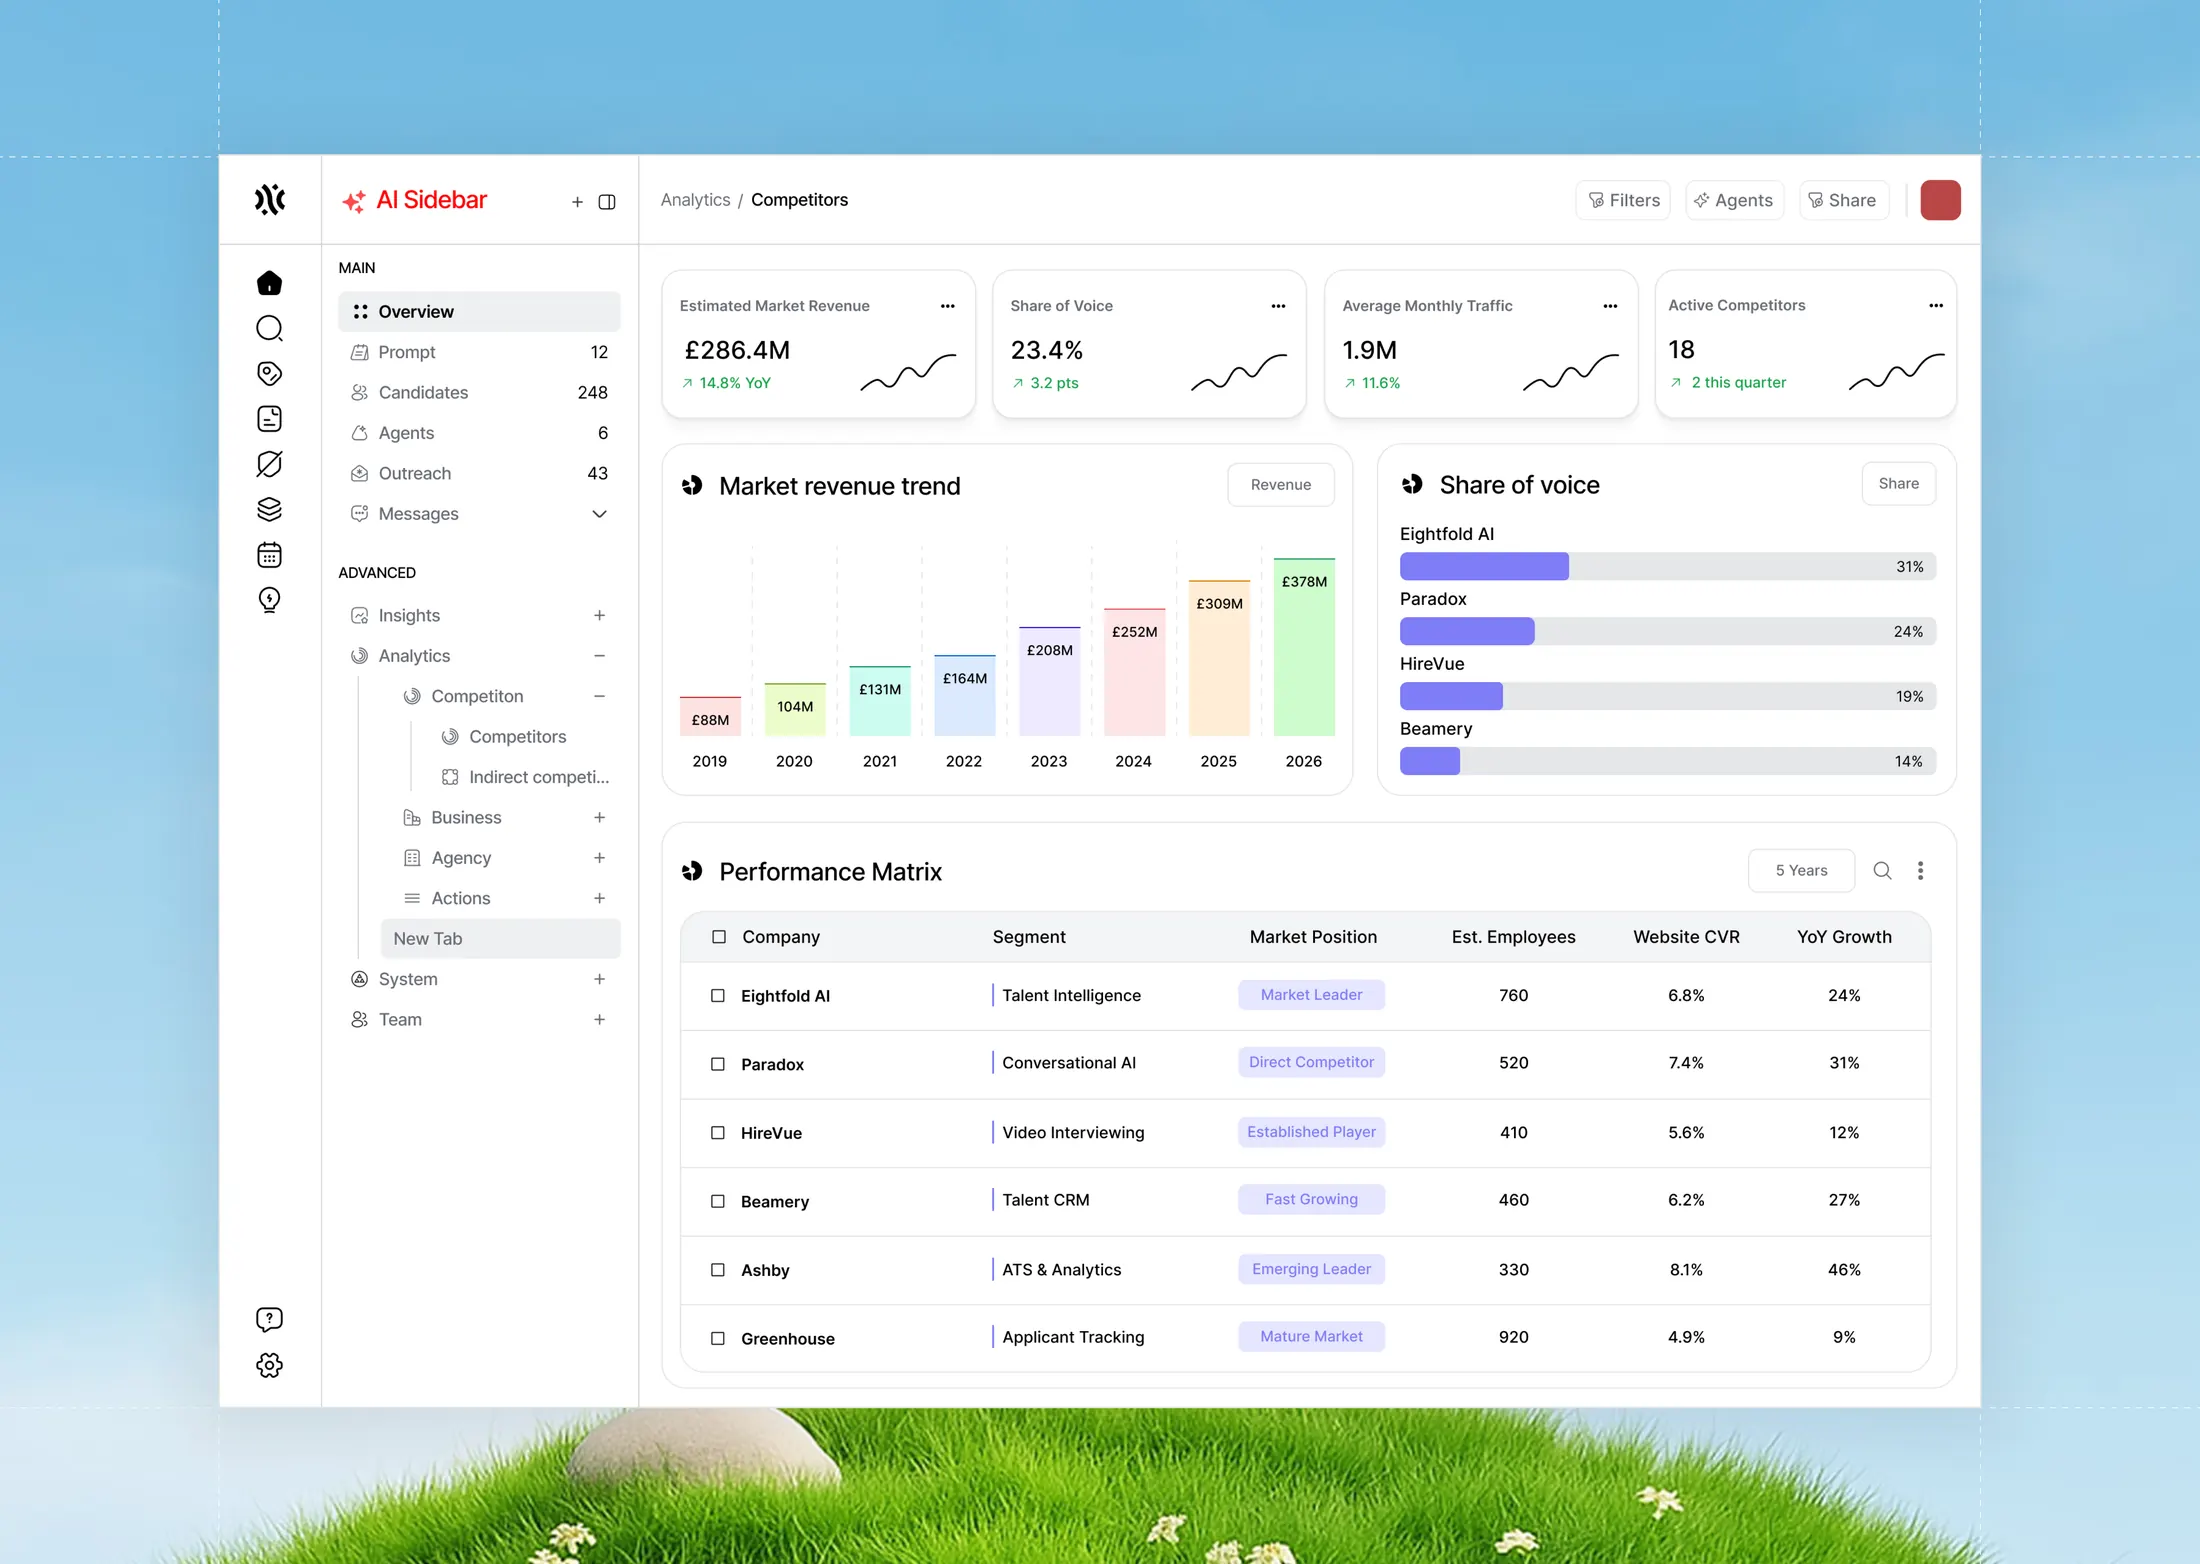Go to Analytics breadcrumb
The width and height of the screenshot is (2200, 1564).
[695, 200]
